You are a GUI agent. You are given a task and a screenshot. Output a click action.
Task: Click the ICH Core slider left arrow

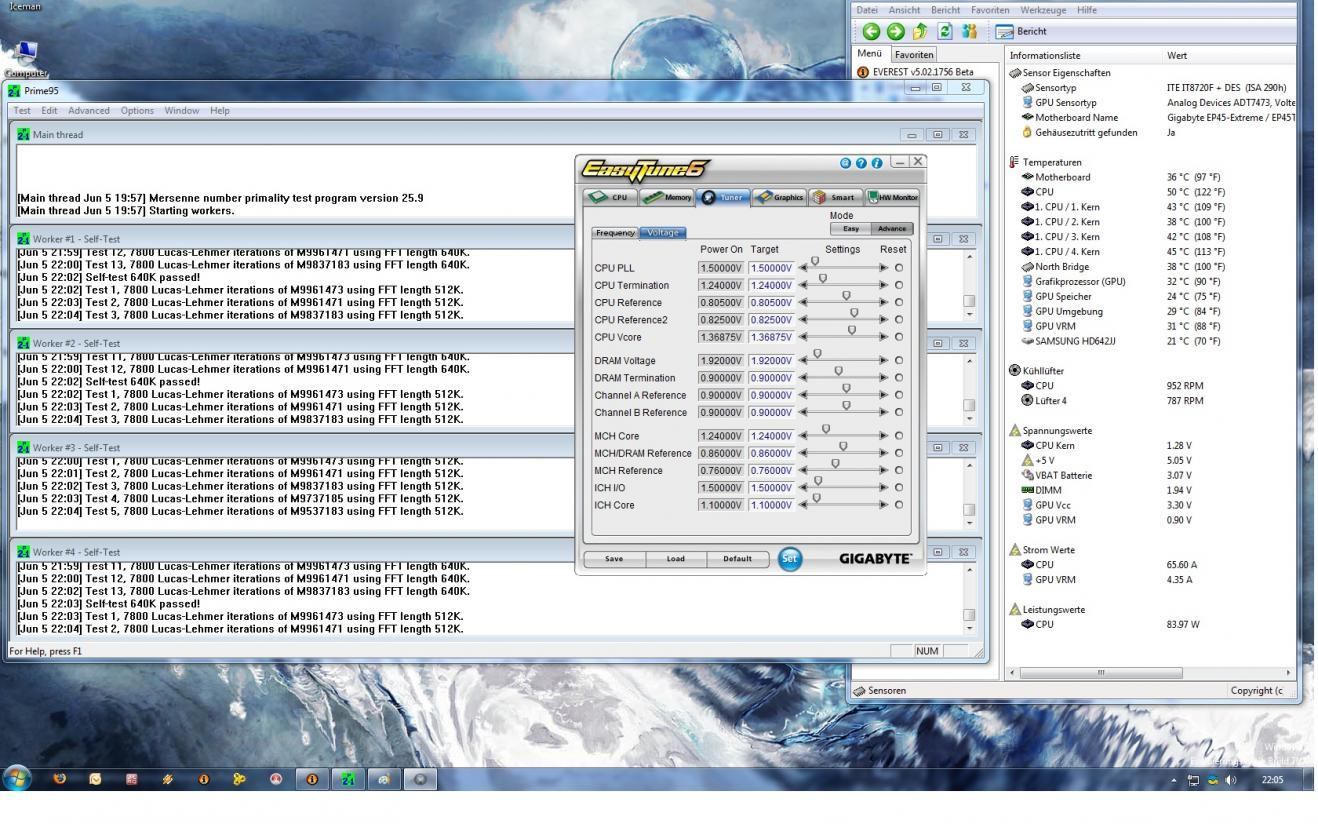click(803, 505)
